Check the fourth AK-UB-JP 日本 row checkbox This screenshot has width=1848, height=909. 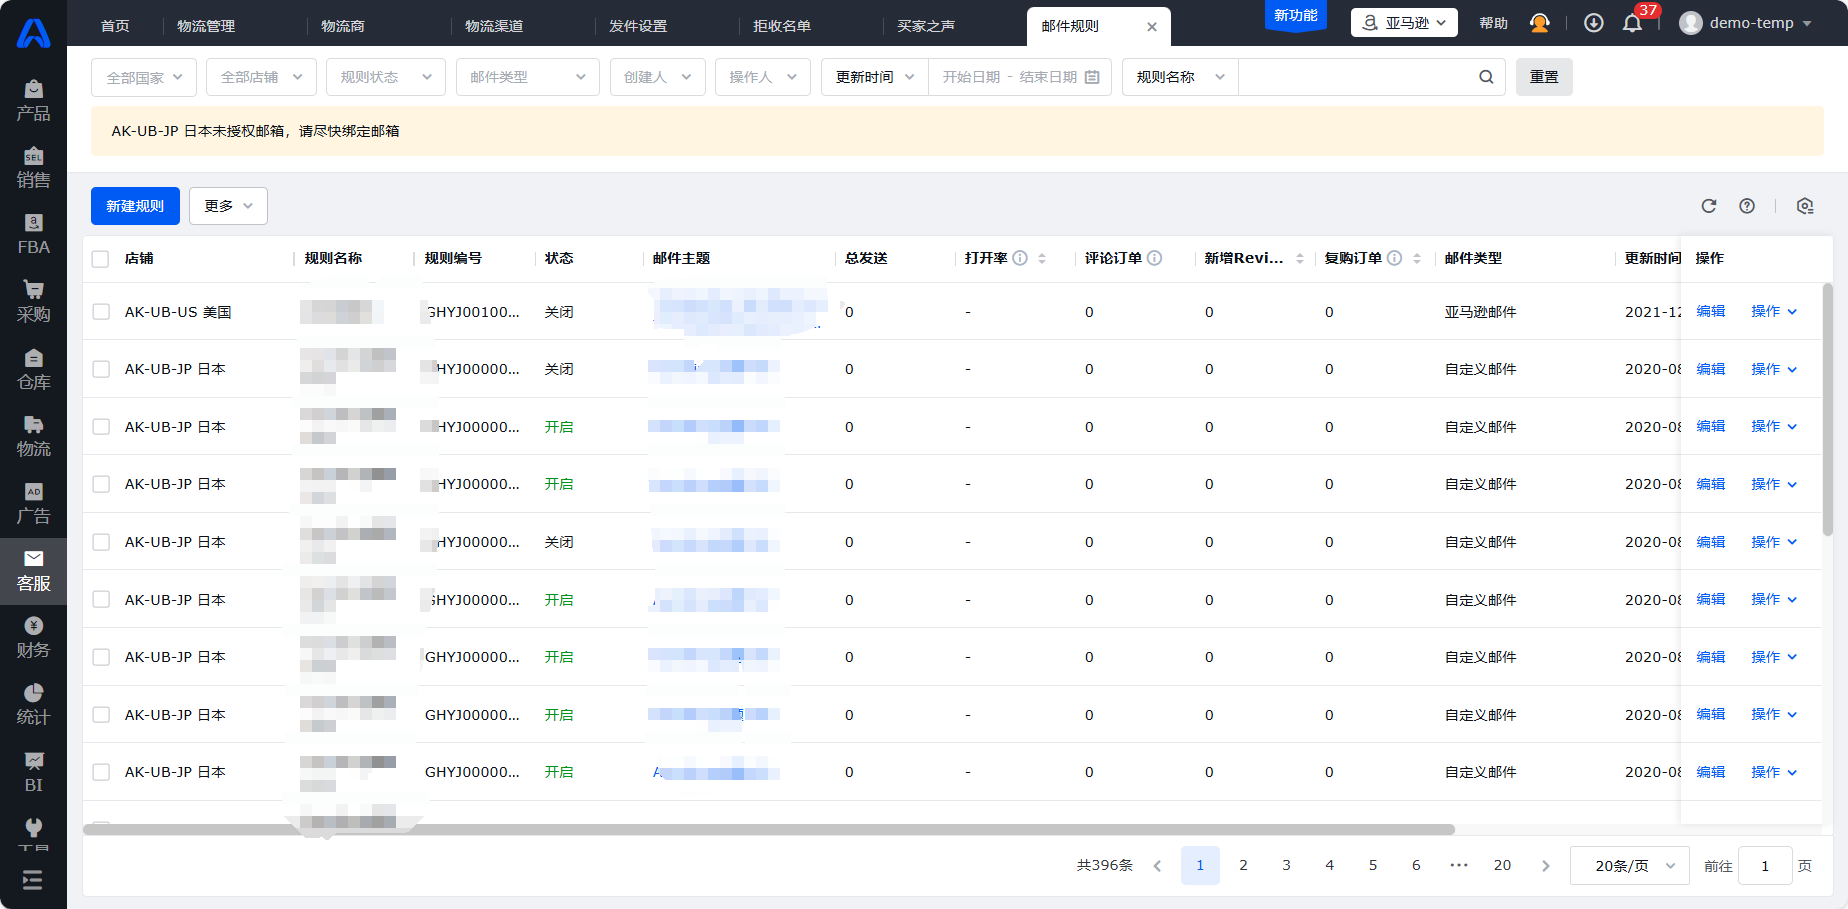tap(100, 542)
